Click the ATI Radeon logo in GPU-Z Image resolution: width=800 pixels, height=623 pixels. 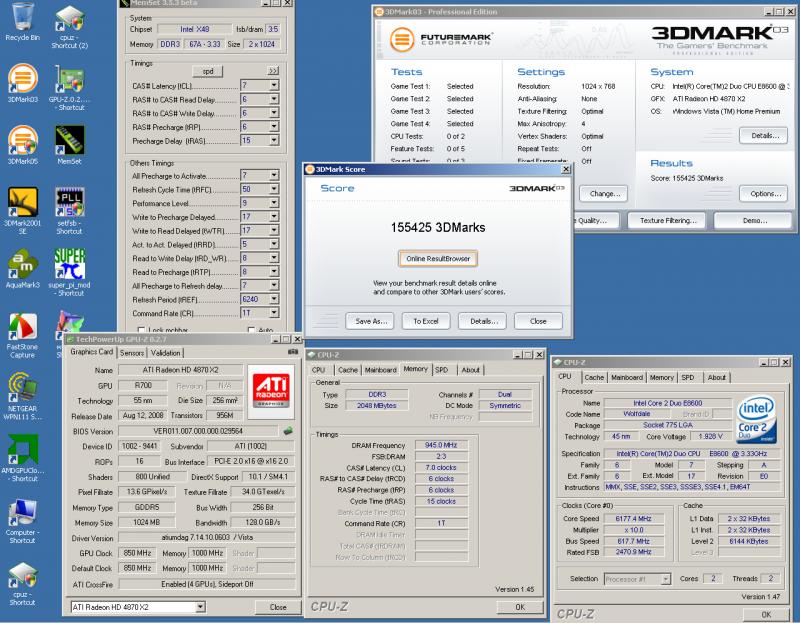pos(271,391)
